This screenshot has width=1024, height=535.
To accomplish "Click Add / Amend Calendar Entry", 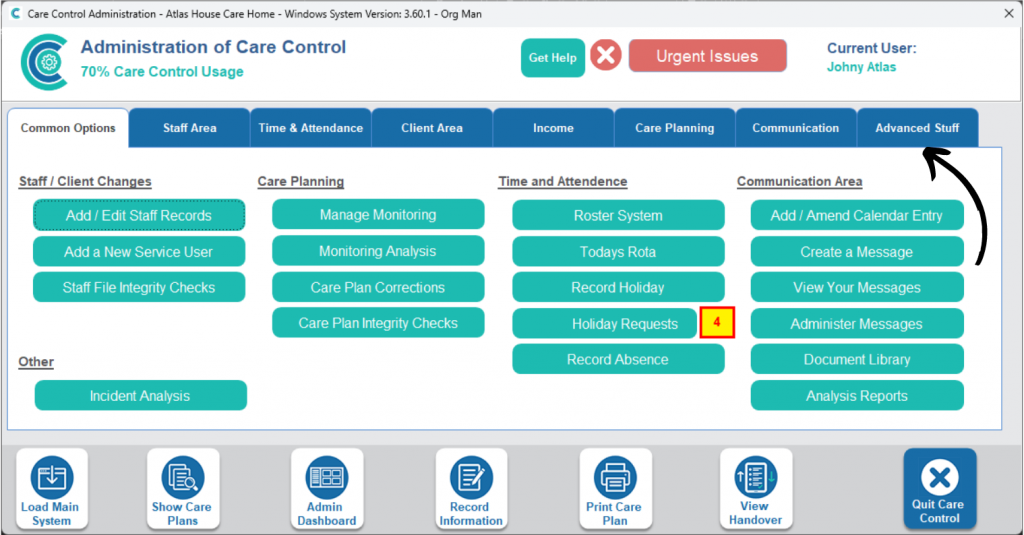I will (x=857, y=216).
